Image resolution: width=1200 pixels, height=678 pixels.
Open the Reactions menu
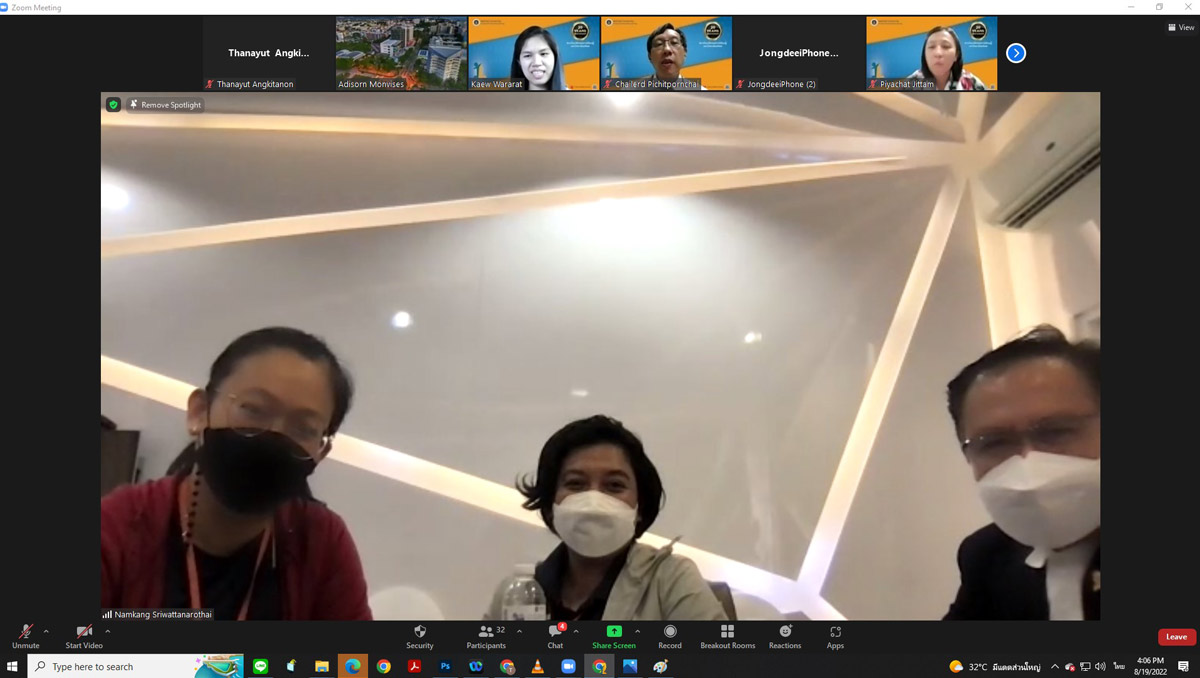[x=785, y=636]
